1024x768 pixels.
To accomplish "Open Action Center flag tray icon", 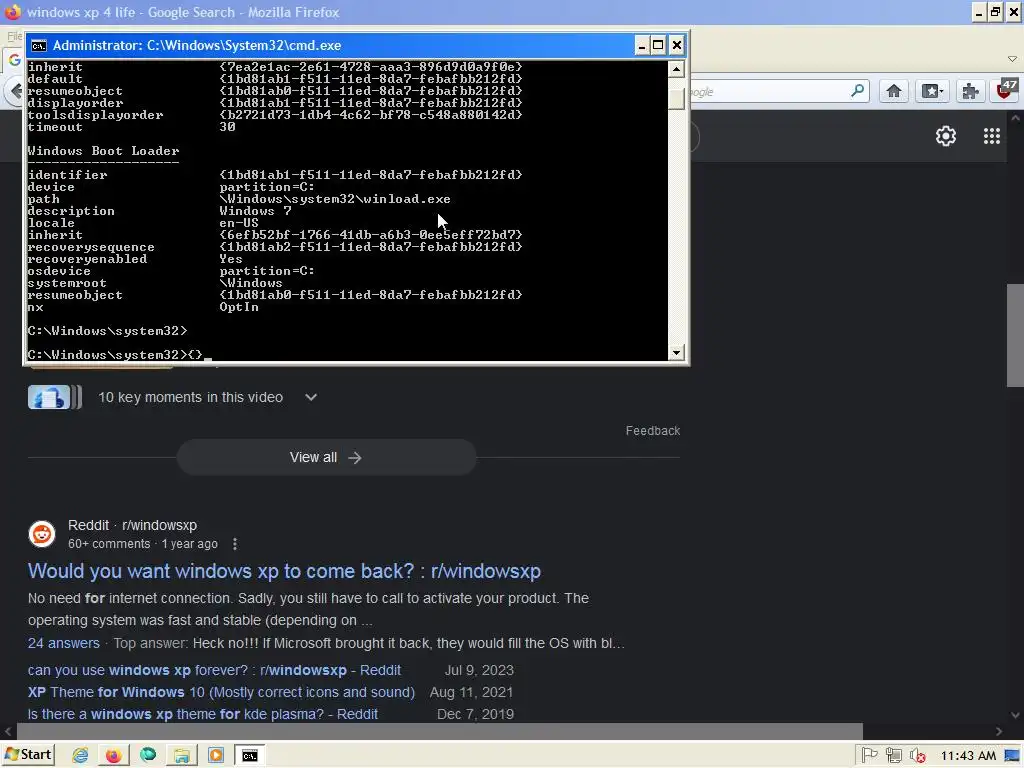I will pos(869,756).
